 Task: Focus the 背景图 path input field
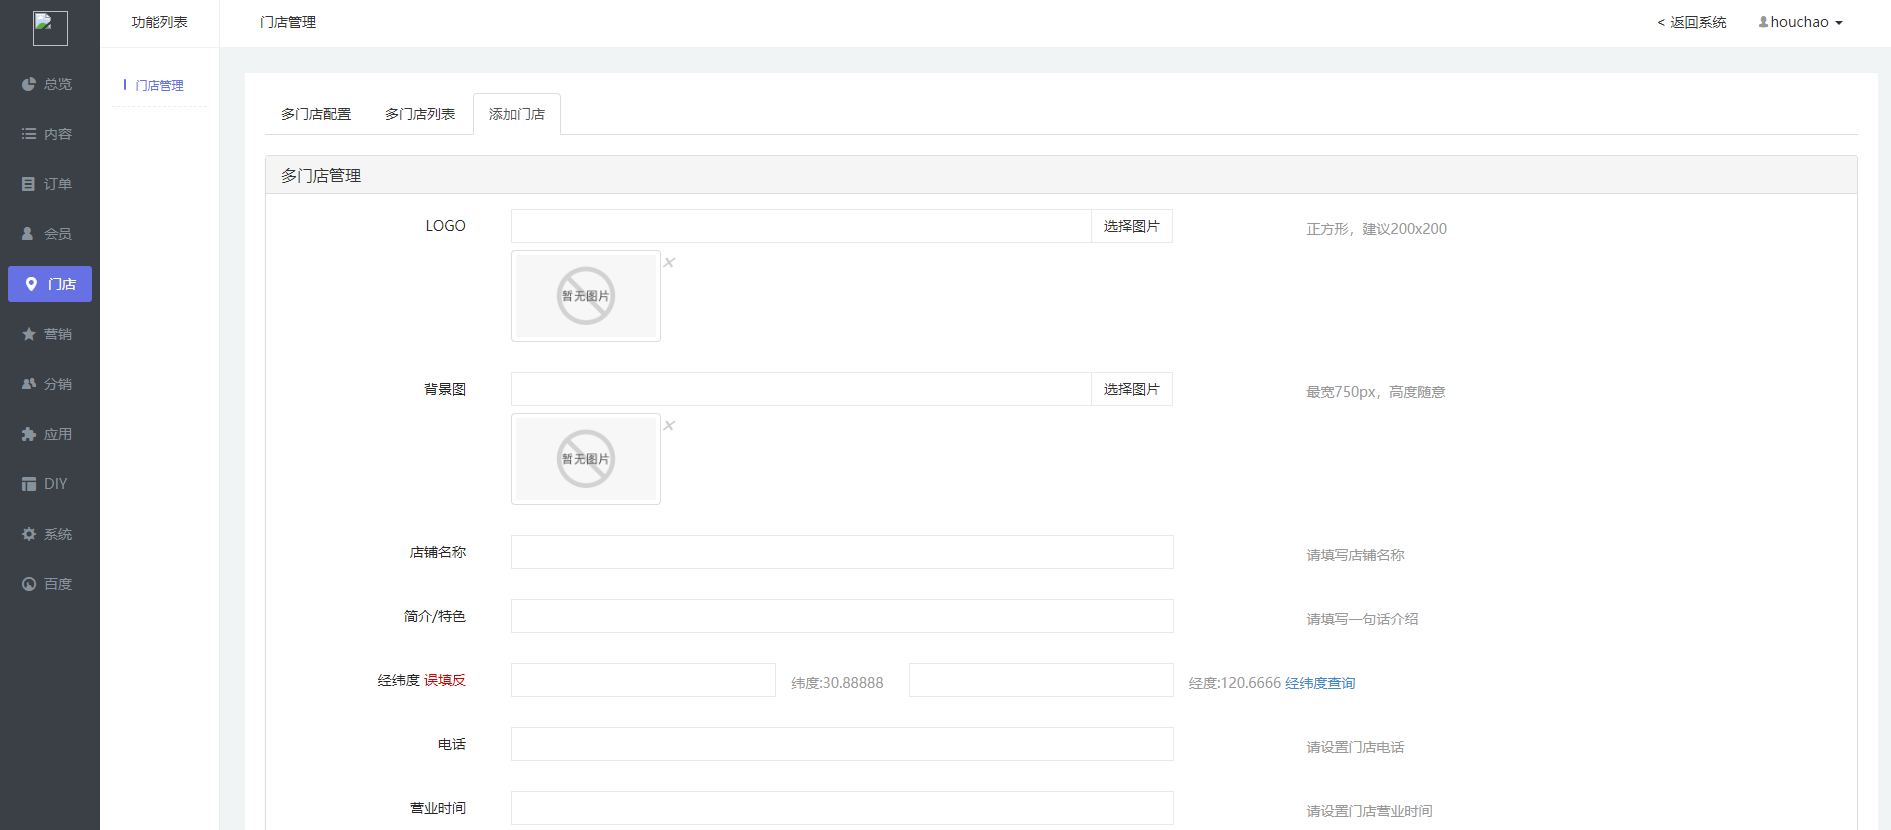pos(801,389)
